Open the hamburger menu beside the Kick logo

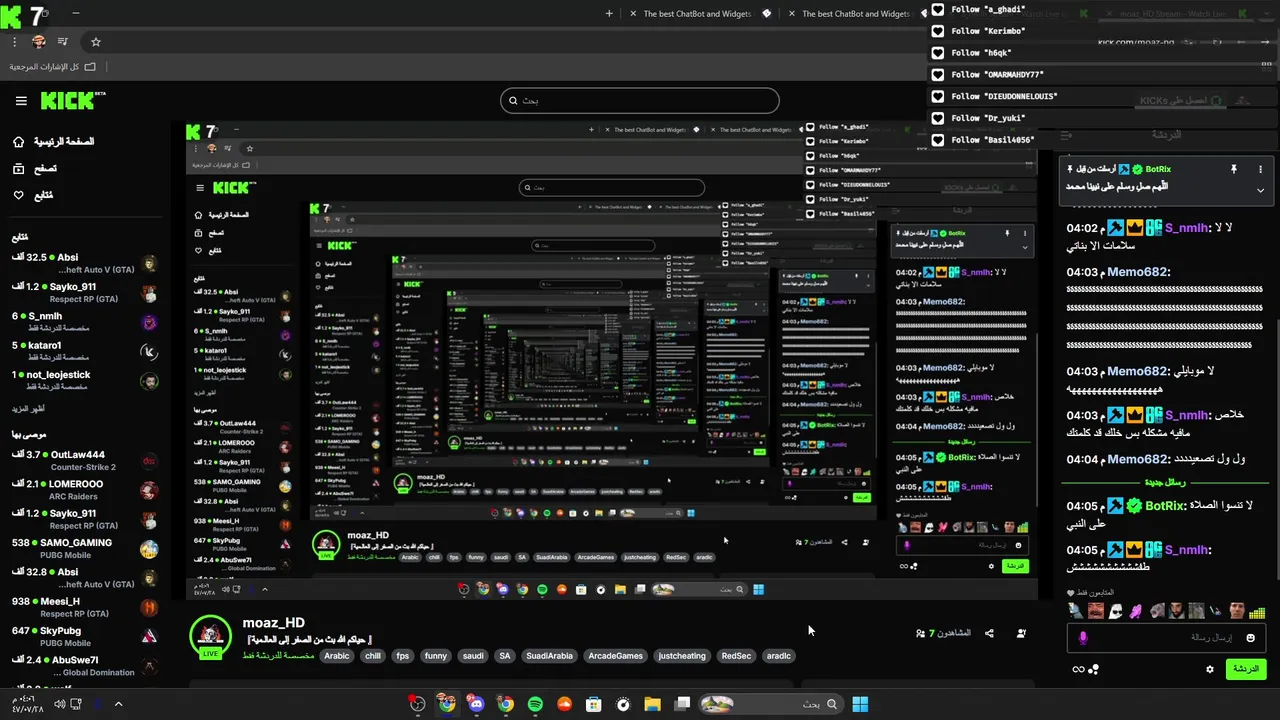click(21, 101)
